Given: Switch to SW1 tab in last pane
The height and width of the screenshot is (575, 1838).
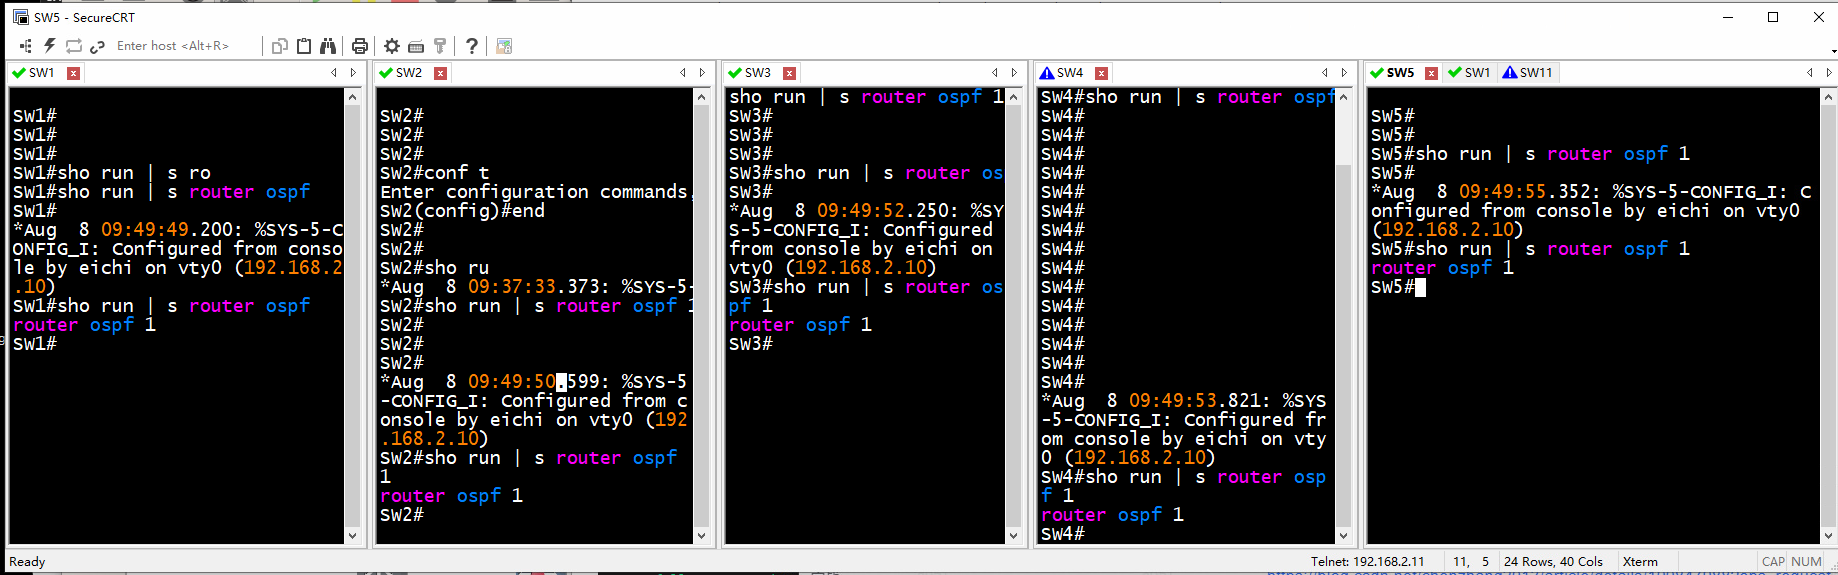Looking at the screenshot, I should [1469, 73].
